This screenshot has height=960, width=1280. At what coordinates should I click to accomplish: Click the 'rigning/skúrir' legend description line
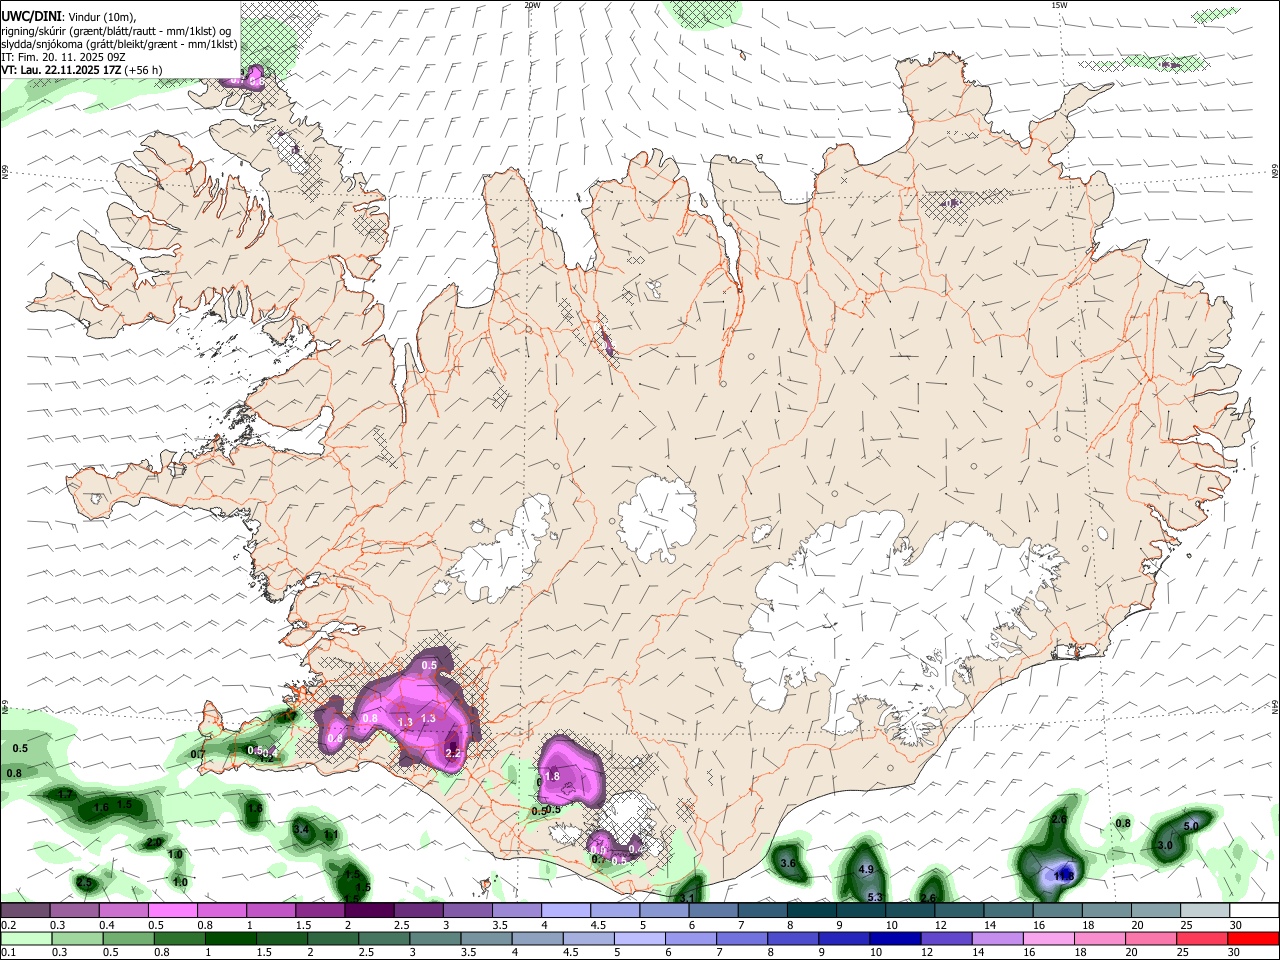click(116, 30)
